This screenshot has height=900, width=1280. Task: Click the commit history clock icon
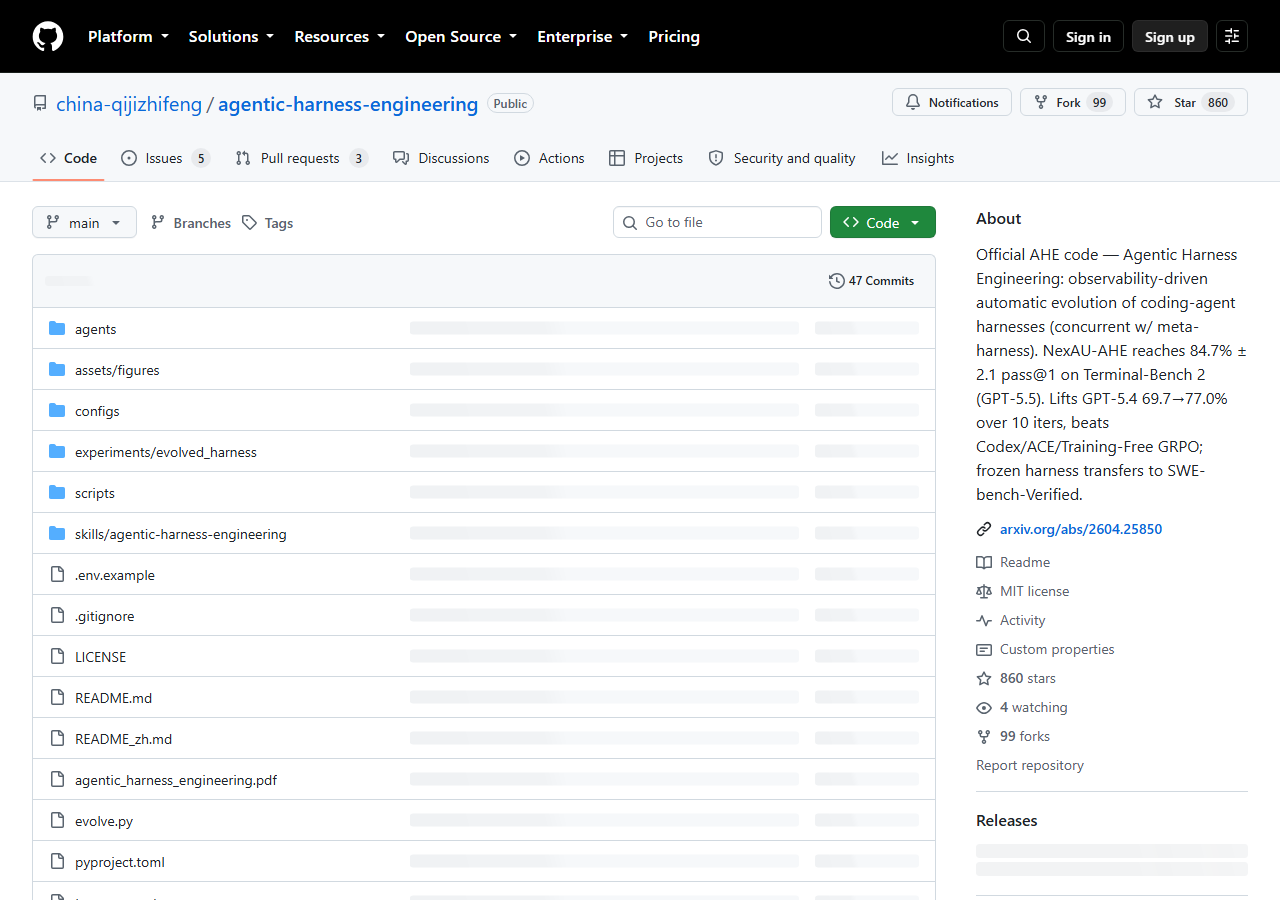tap(837, 281)
